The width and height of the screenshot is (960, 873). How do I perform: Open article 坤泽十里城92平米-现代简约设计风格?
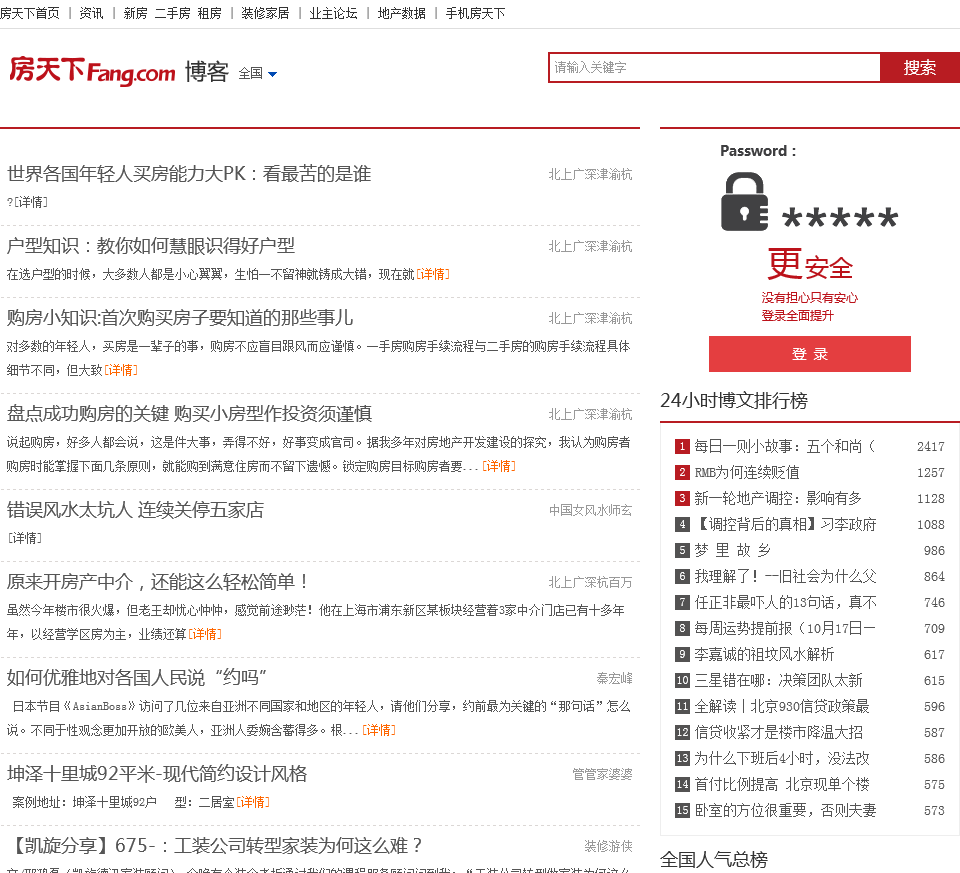tap(157, 774)
